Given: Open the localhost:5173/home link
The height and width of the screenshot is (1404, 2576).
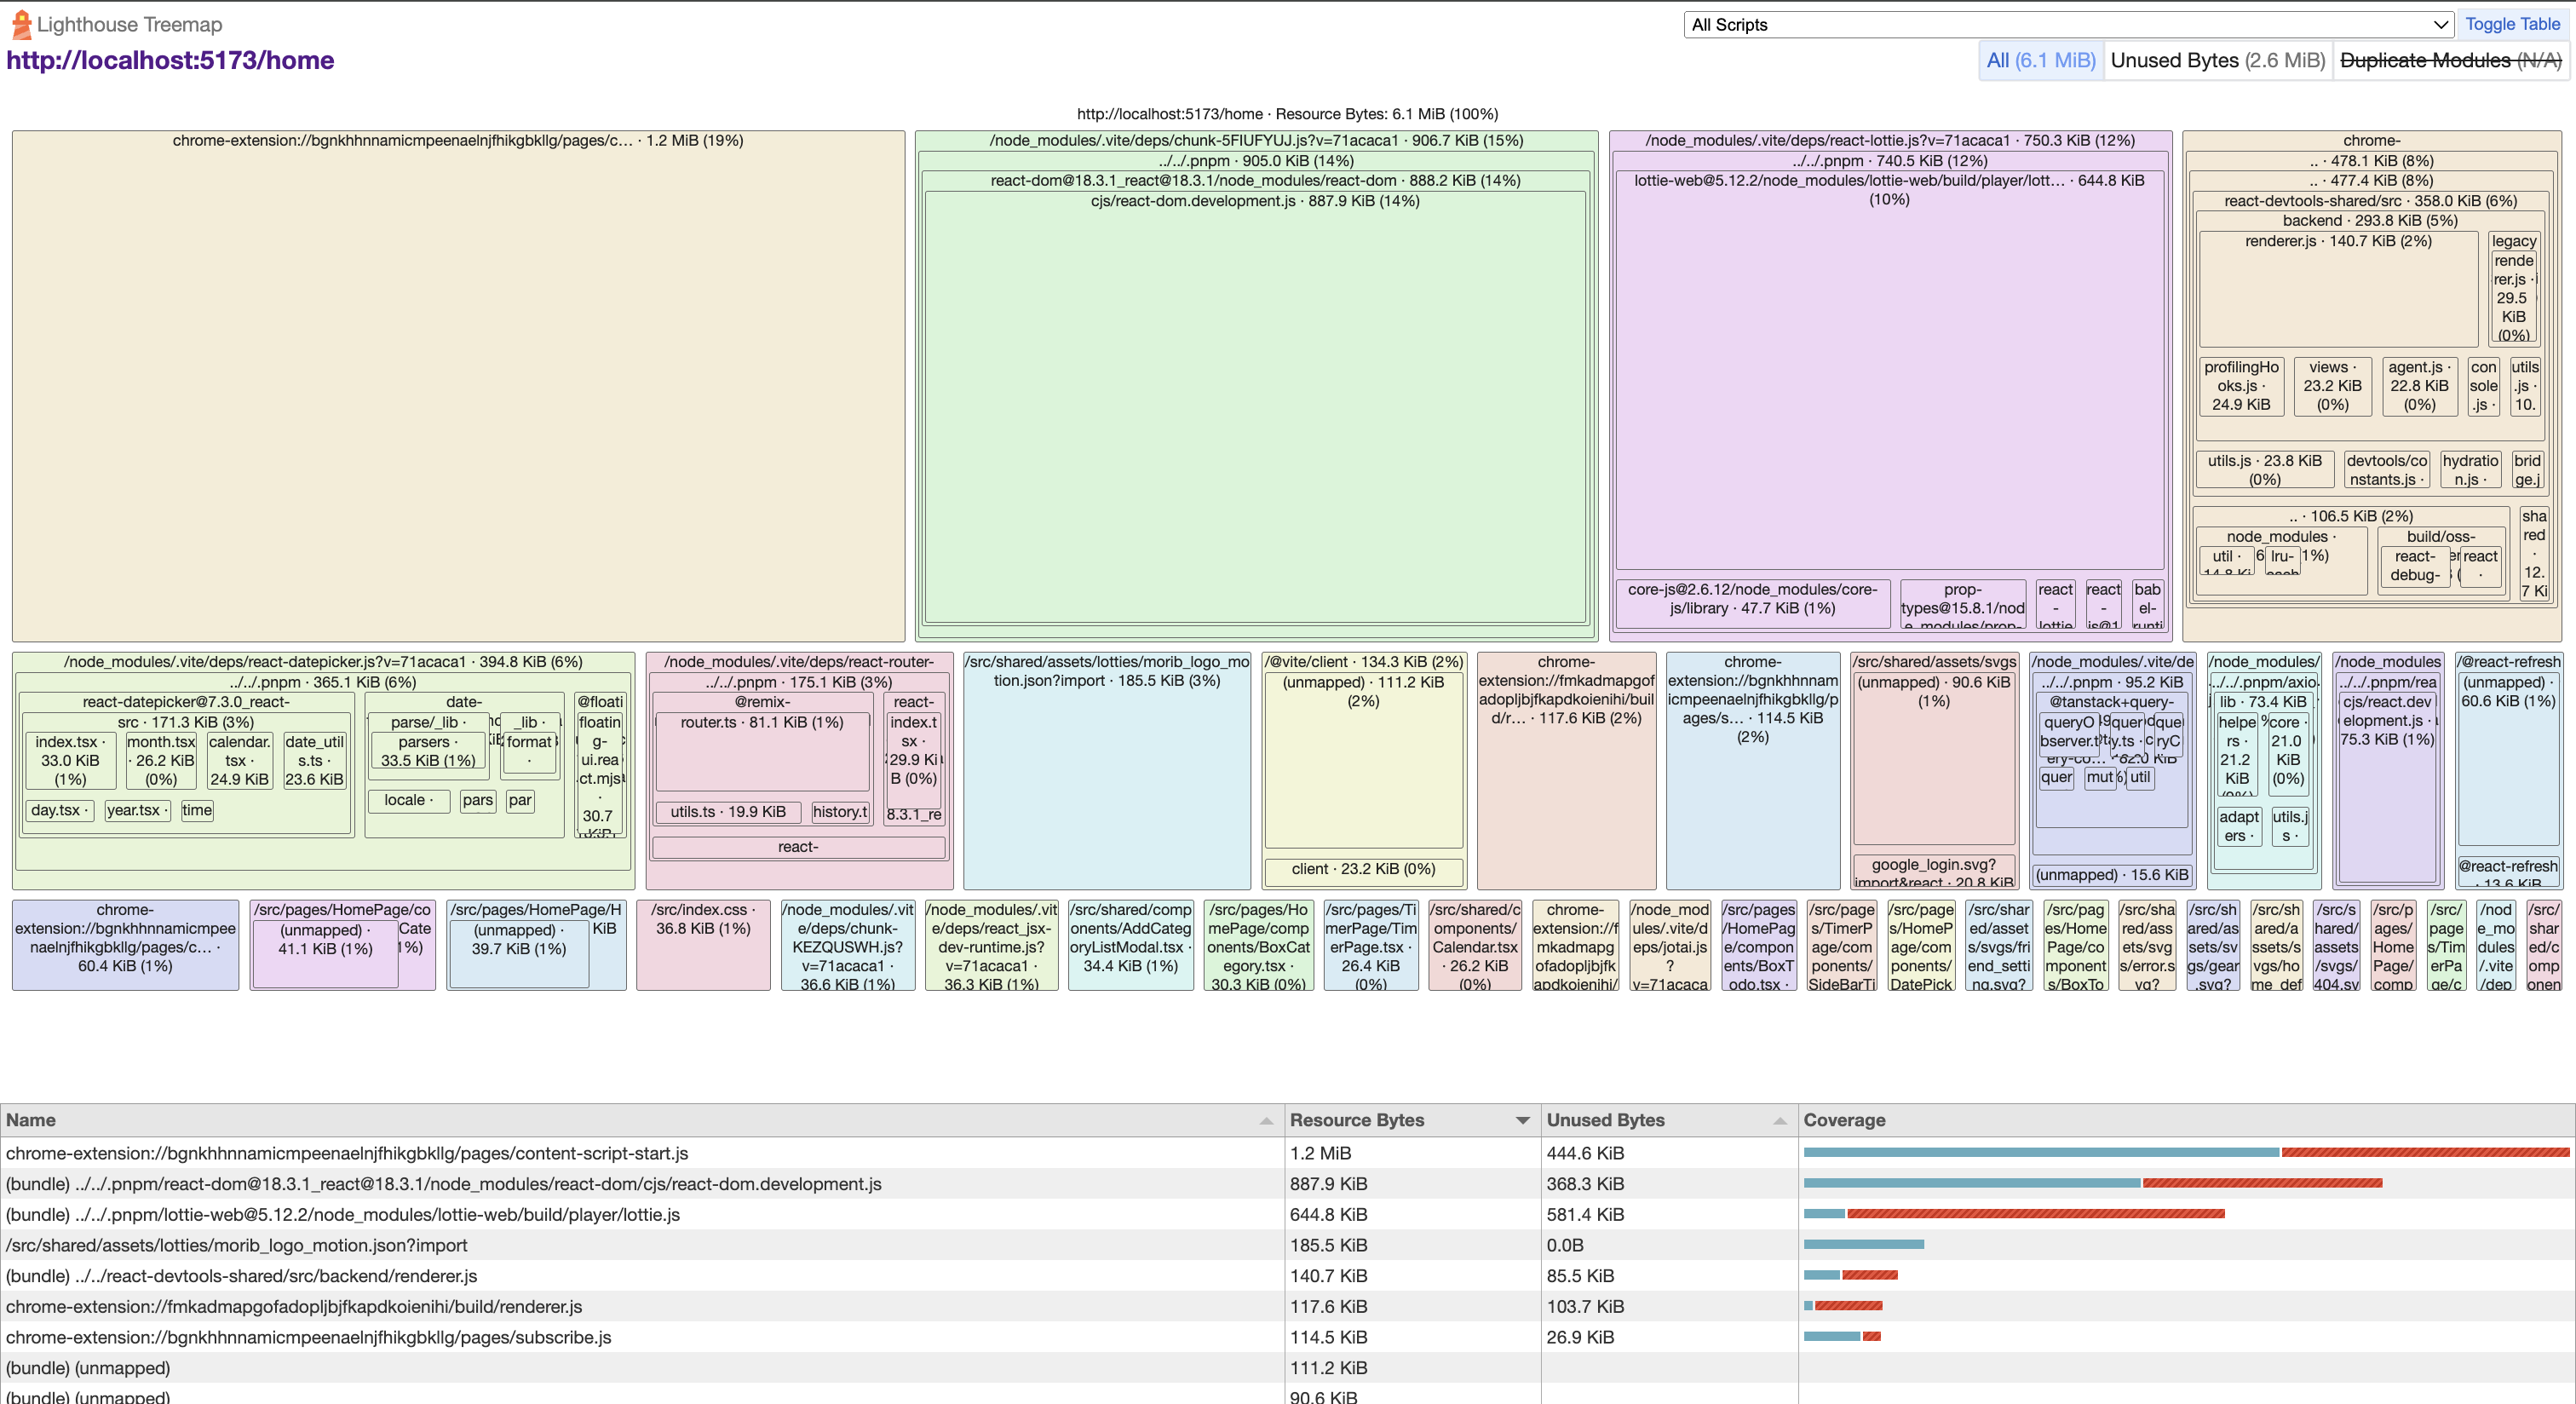Looking at the screenshot, I should [170, 61].
